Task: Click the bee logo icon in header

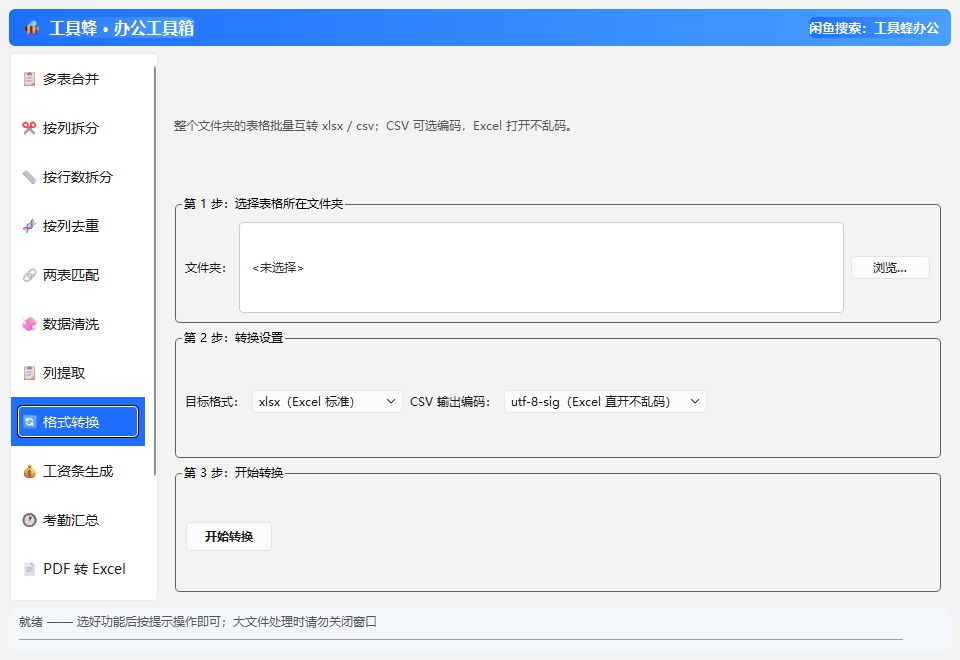Action: click(x=32, y=28)
